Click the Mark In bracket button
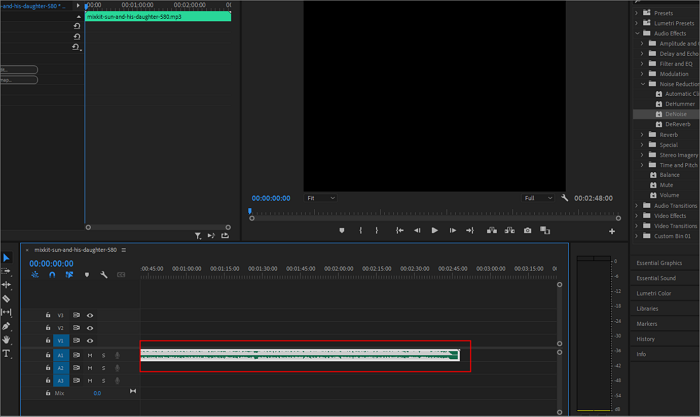The width and height of the screenshot is (700, 417). pos(361,230)
